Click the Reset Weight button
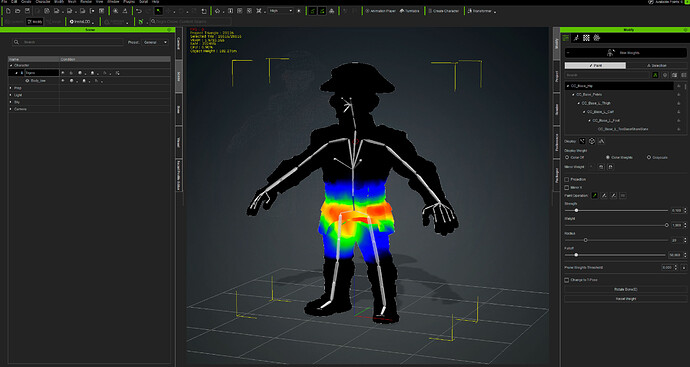 click(625, 299)
